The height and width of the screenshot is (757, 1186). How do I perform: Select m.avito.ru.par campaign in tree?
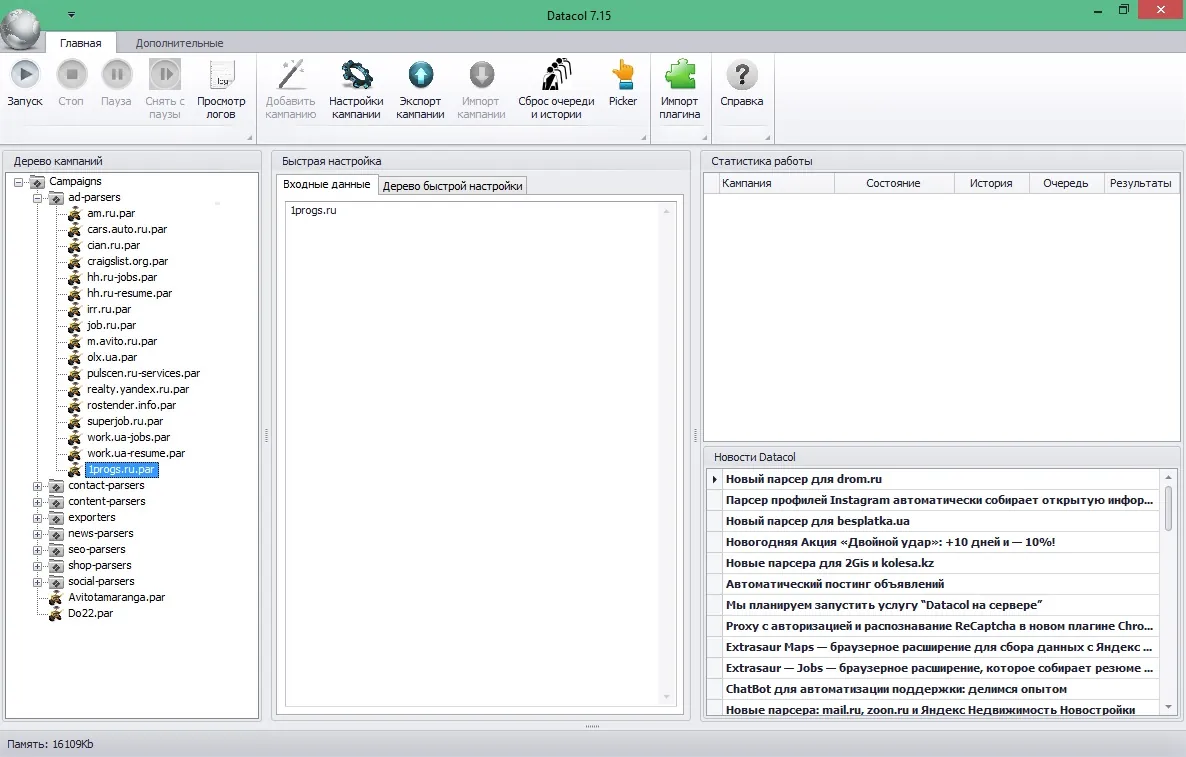click(x=122, y=341)
